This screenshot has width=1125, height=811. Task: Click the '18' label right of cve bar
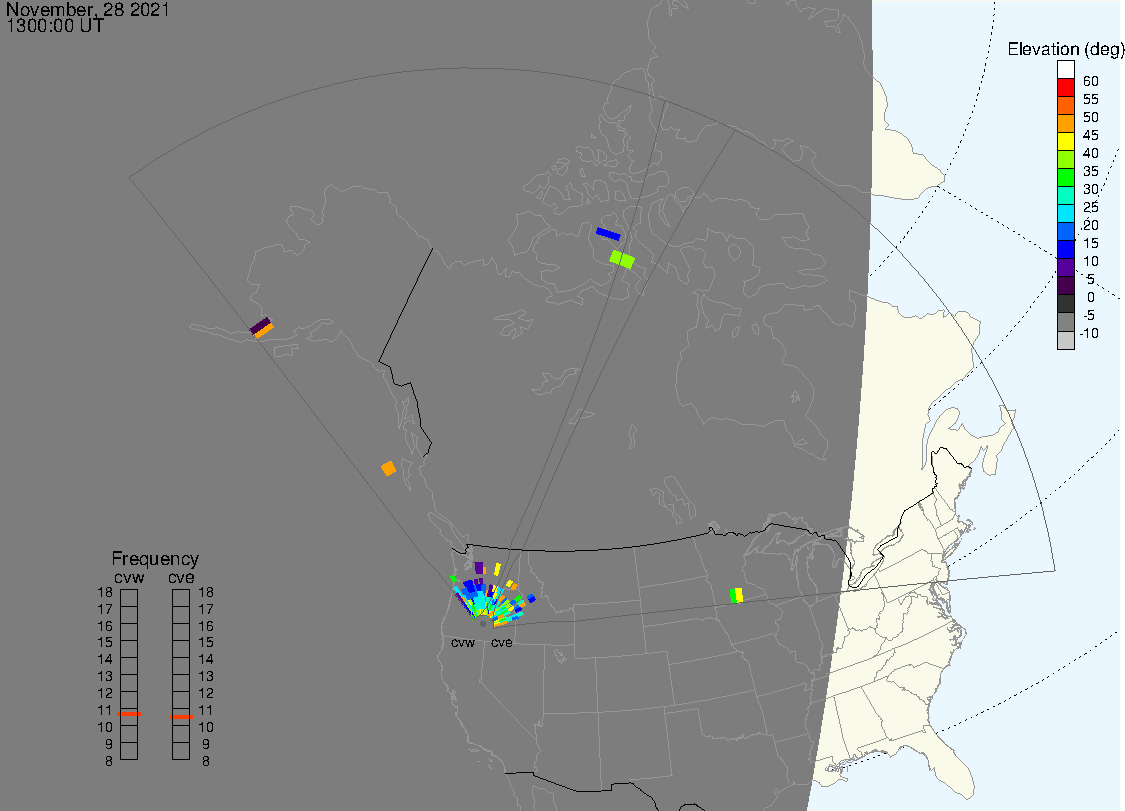(206, 593)
